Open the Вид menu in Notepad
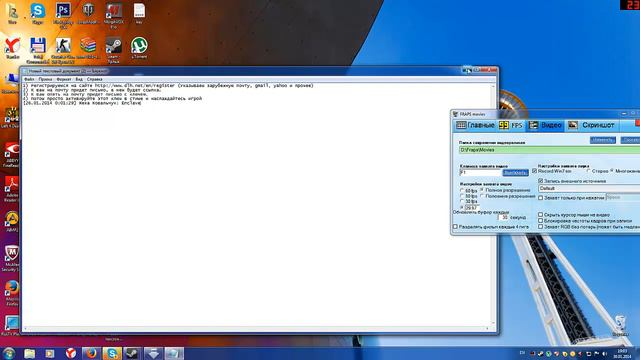Image resolution: width=640 pixels, height=360 pixels. click(79, 79)
